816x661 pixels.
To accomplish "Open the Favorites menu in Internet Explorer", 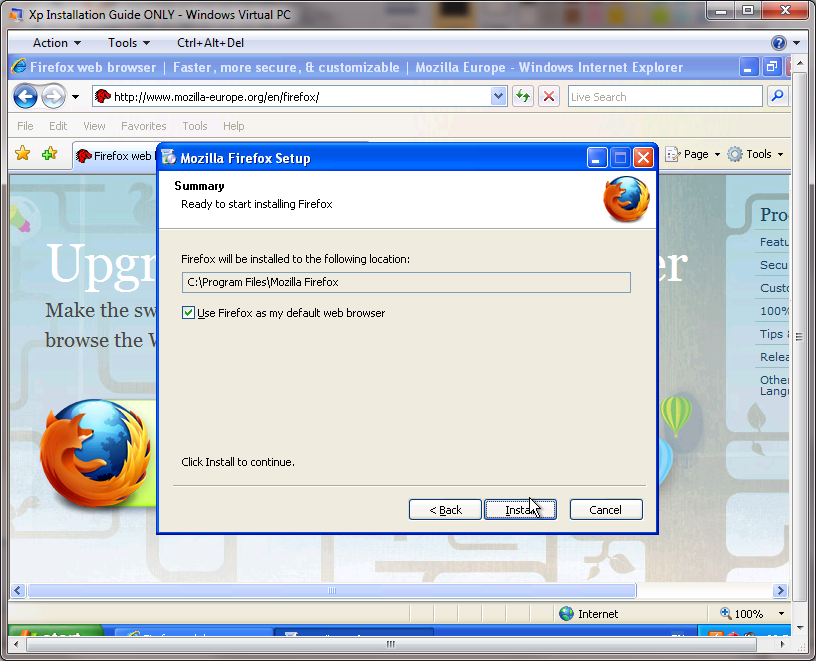I will (x=144, y=126).
